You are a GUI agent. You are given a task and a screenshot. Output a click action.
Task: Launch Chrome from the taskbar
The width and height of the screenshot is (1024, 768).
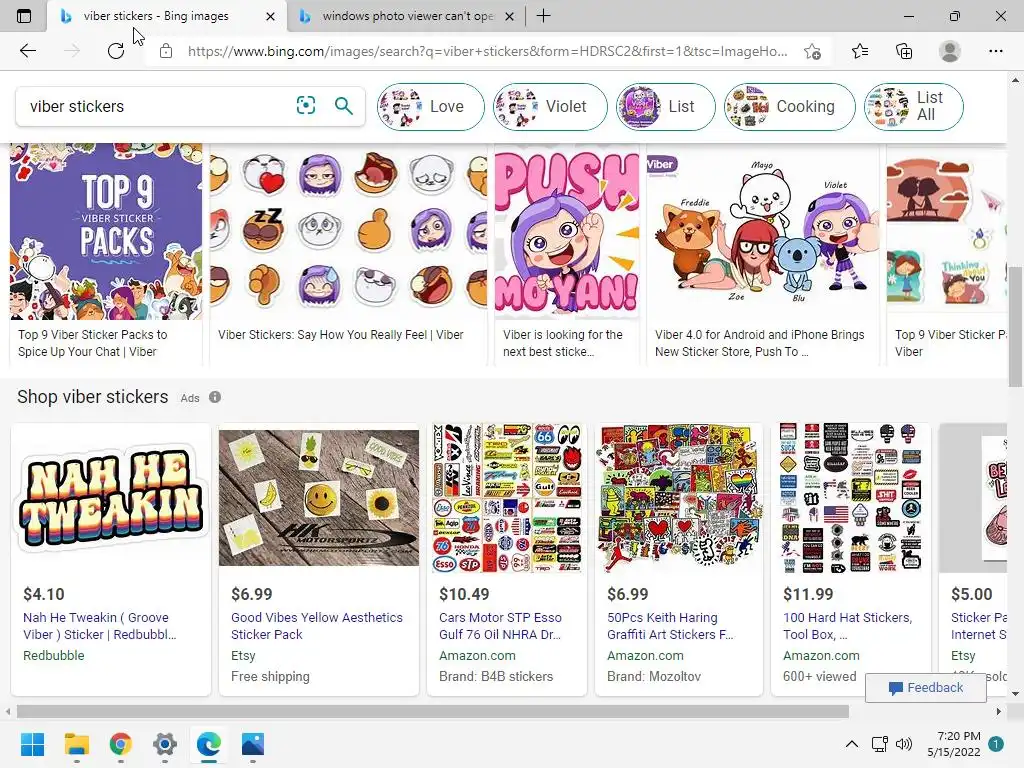coord(121,744)
